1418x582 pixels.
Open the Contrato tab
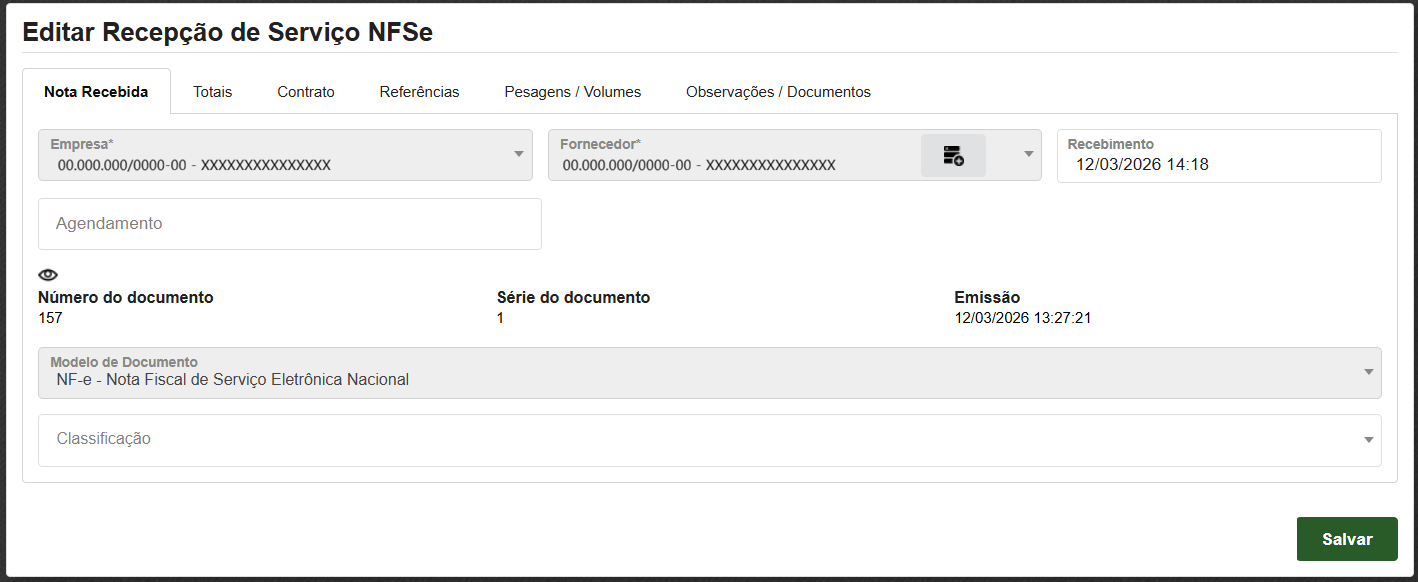(x=306, y=92)
